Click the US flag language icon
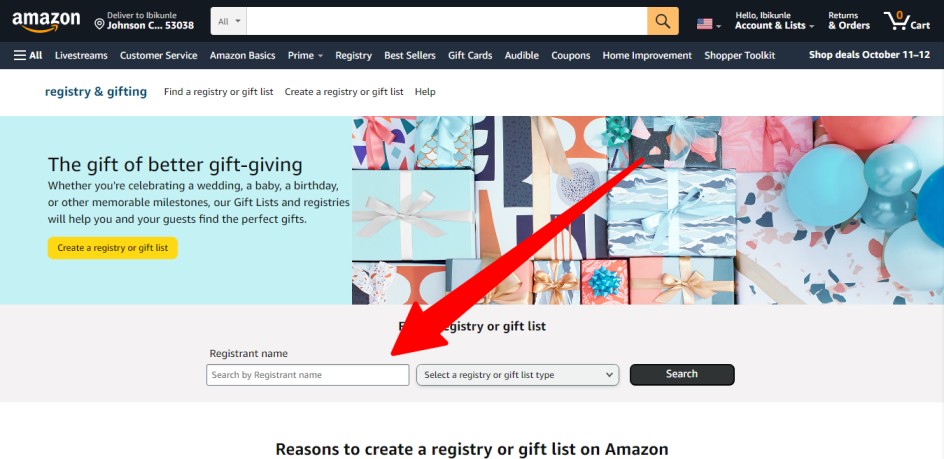 point(704,24)
